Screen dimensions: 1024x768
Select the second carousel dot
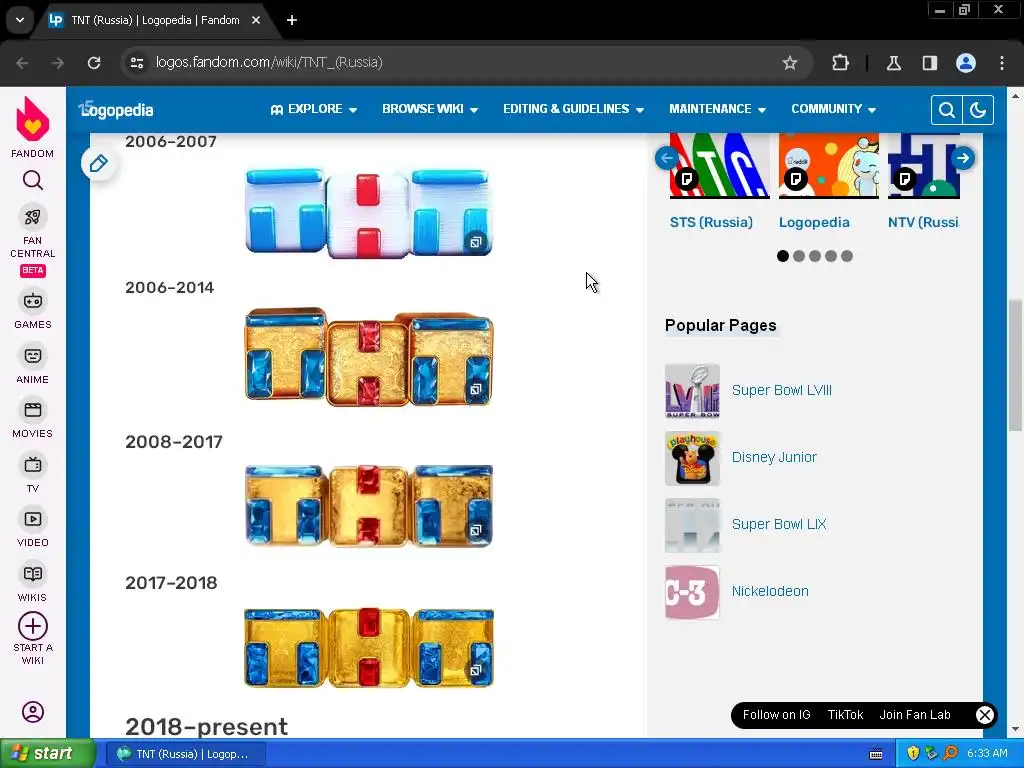pyautogui.click(x=799, y=256)
